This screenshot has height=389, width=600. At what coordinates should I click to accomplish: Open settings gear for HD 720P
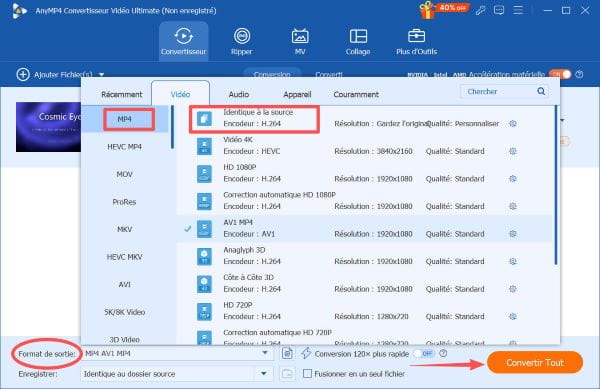(513, 316)
